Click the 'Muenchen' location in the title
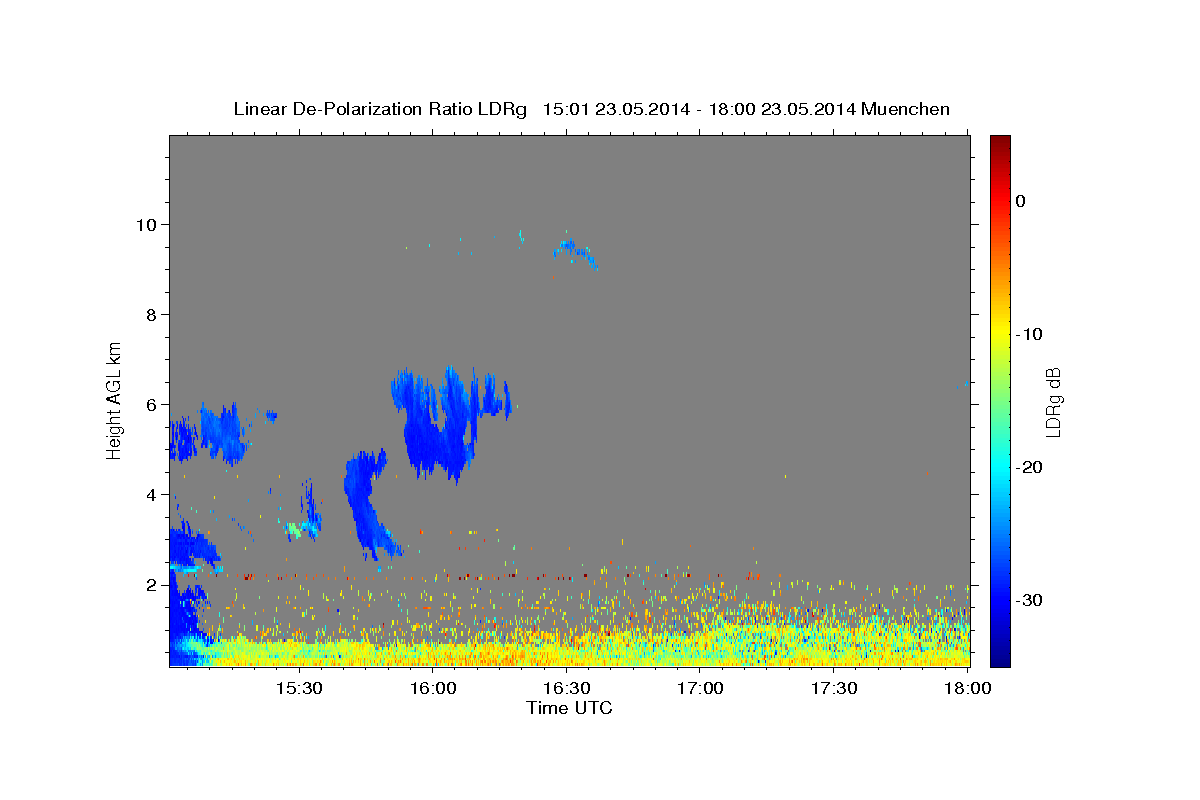1200x800 pixels. pos(906,109)
